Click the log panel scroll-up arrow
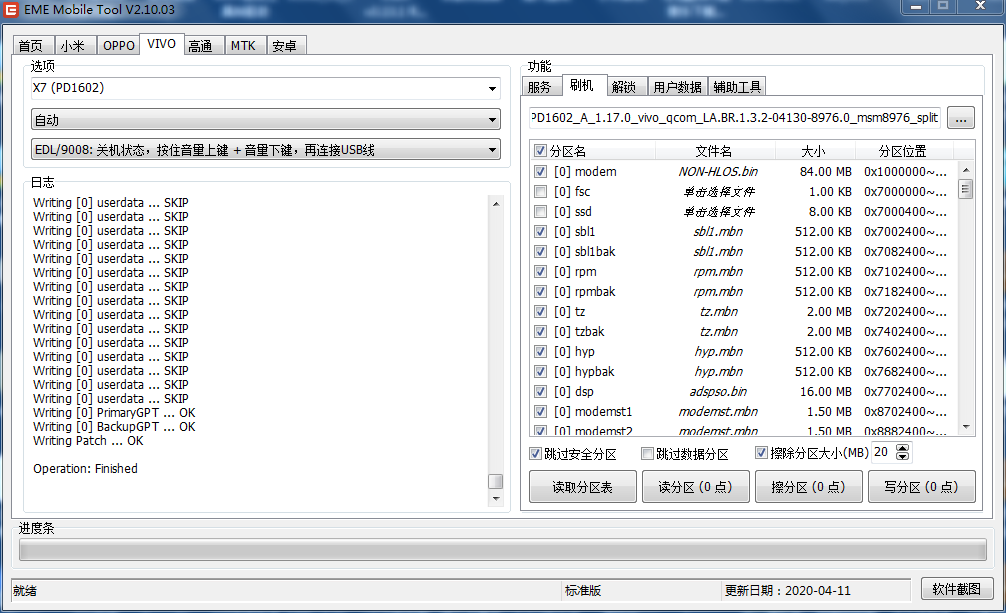This screenshot has width=1006, height=613. pos(495,203)
